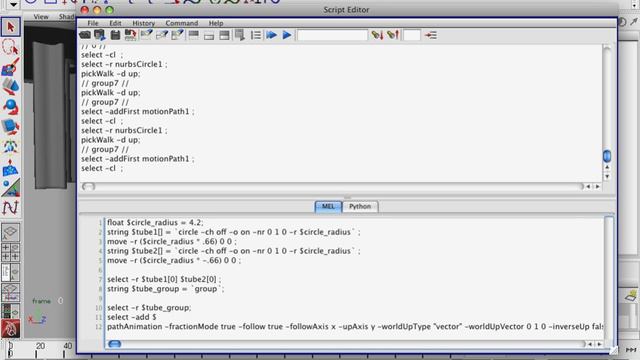Click the Execute All double-arrow icon

click(x=271, y=35)
